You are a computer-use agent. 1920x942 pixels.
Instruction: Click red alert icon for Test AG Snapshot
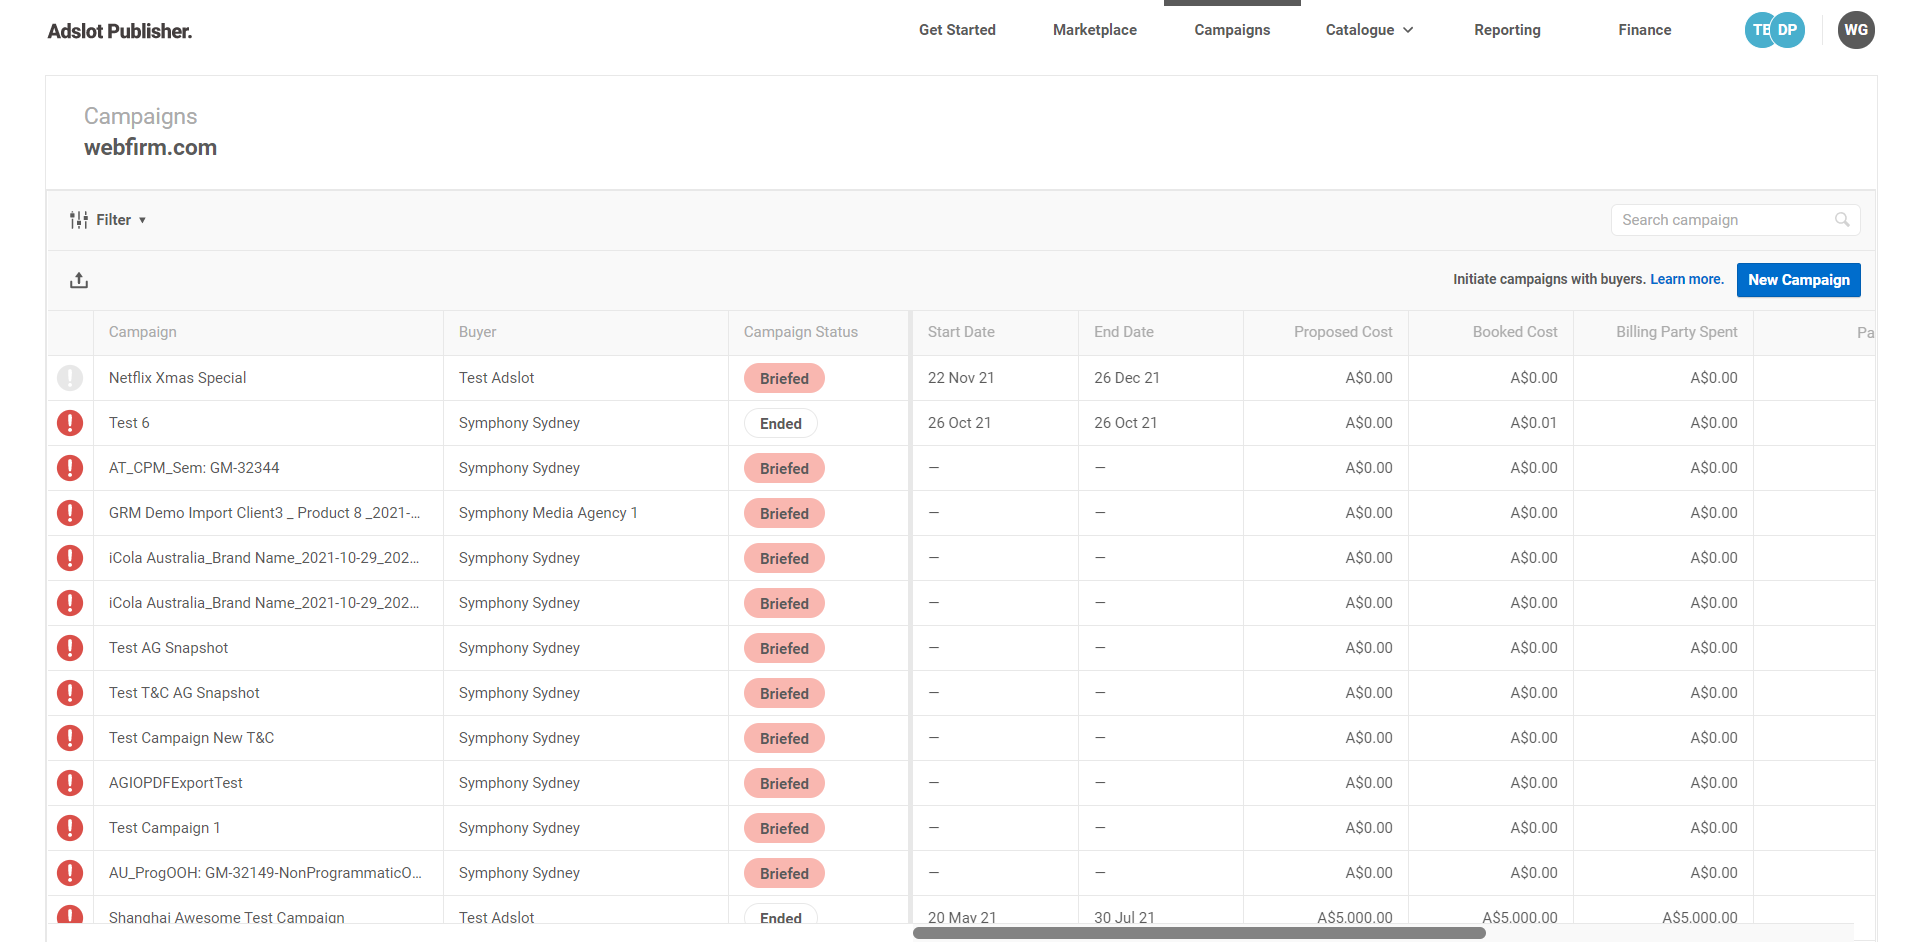pyautogui.click(x=70, y=648)
